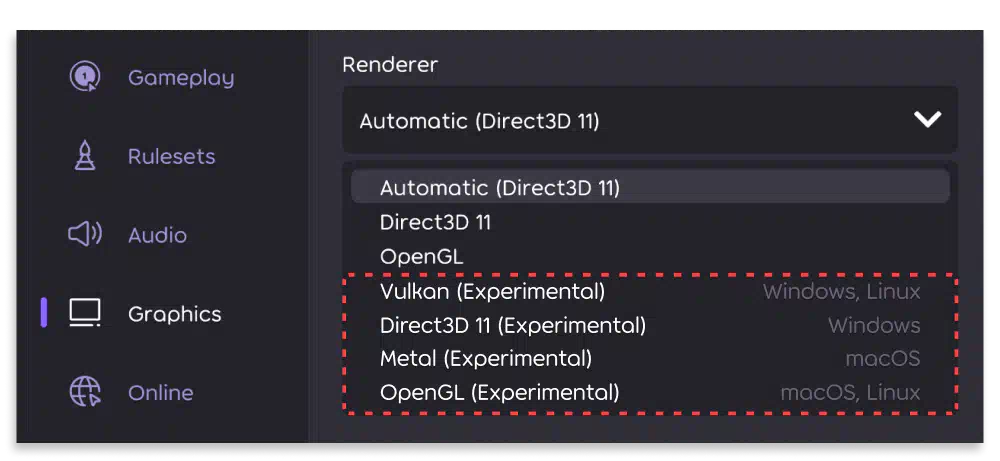The image size is (1000, 461).
Task: Click the Gameplay section icon
Action: pyautogui.click(x=85, y=77)
